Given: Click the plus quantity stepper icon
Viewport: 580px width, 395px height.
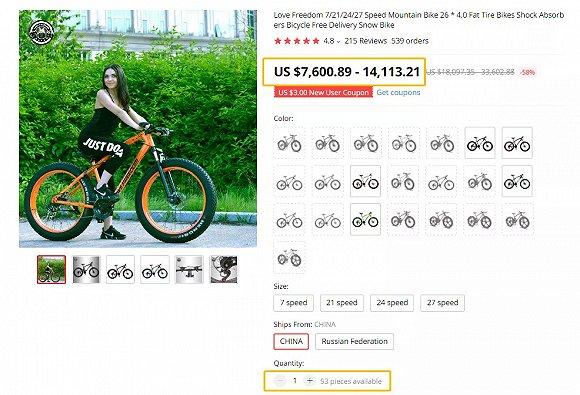Looking at the screenshot, I should 309,381.
